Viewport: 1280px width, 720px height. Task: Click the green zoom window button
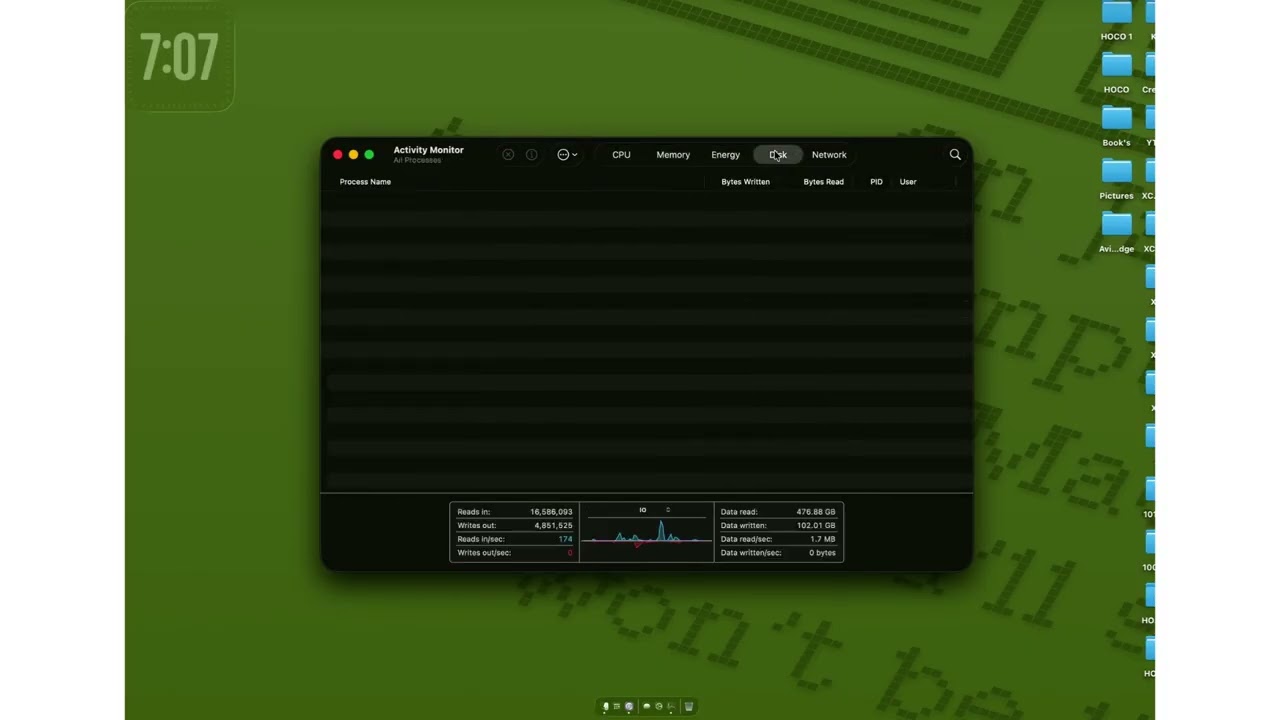coord(369,155)
